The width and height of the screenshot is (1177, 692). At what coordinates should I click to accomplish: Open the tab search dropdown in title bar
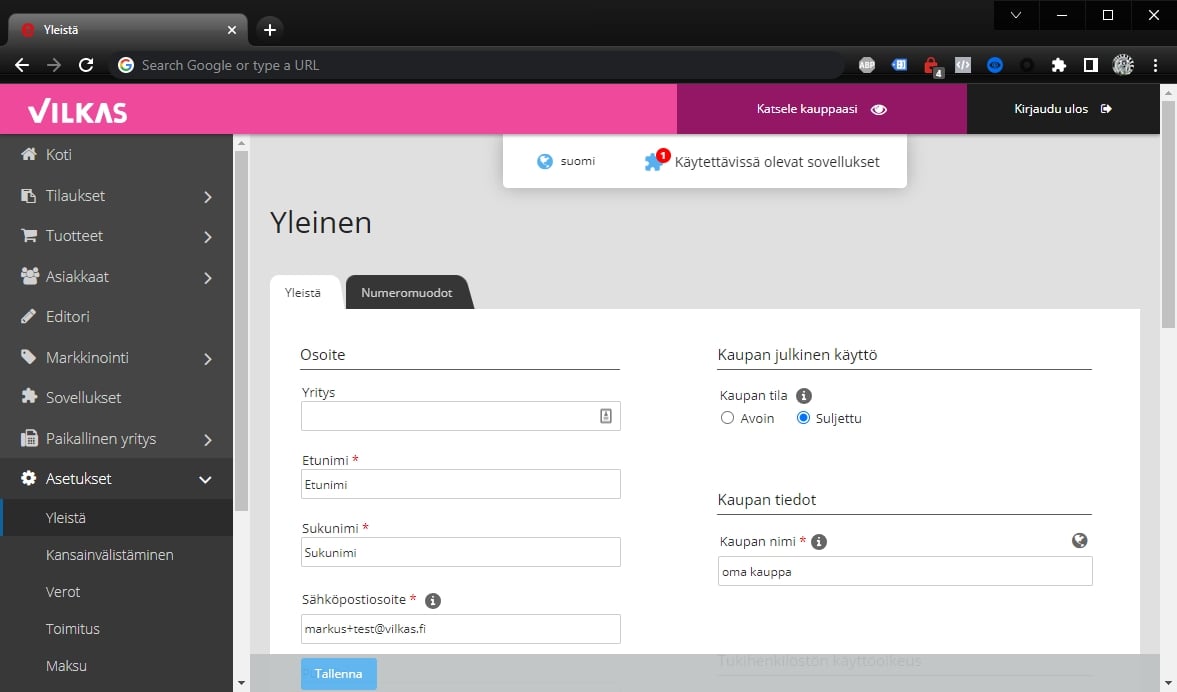(1016, 15)
